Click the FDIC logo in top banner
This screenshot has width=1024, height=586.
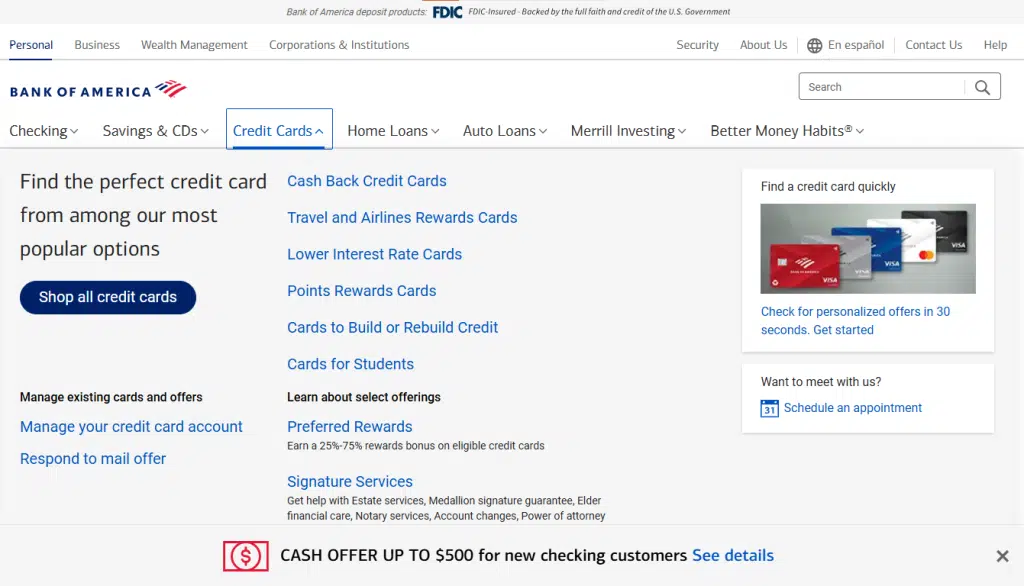click(x=447, y=12)
